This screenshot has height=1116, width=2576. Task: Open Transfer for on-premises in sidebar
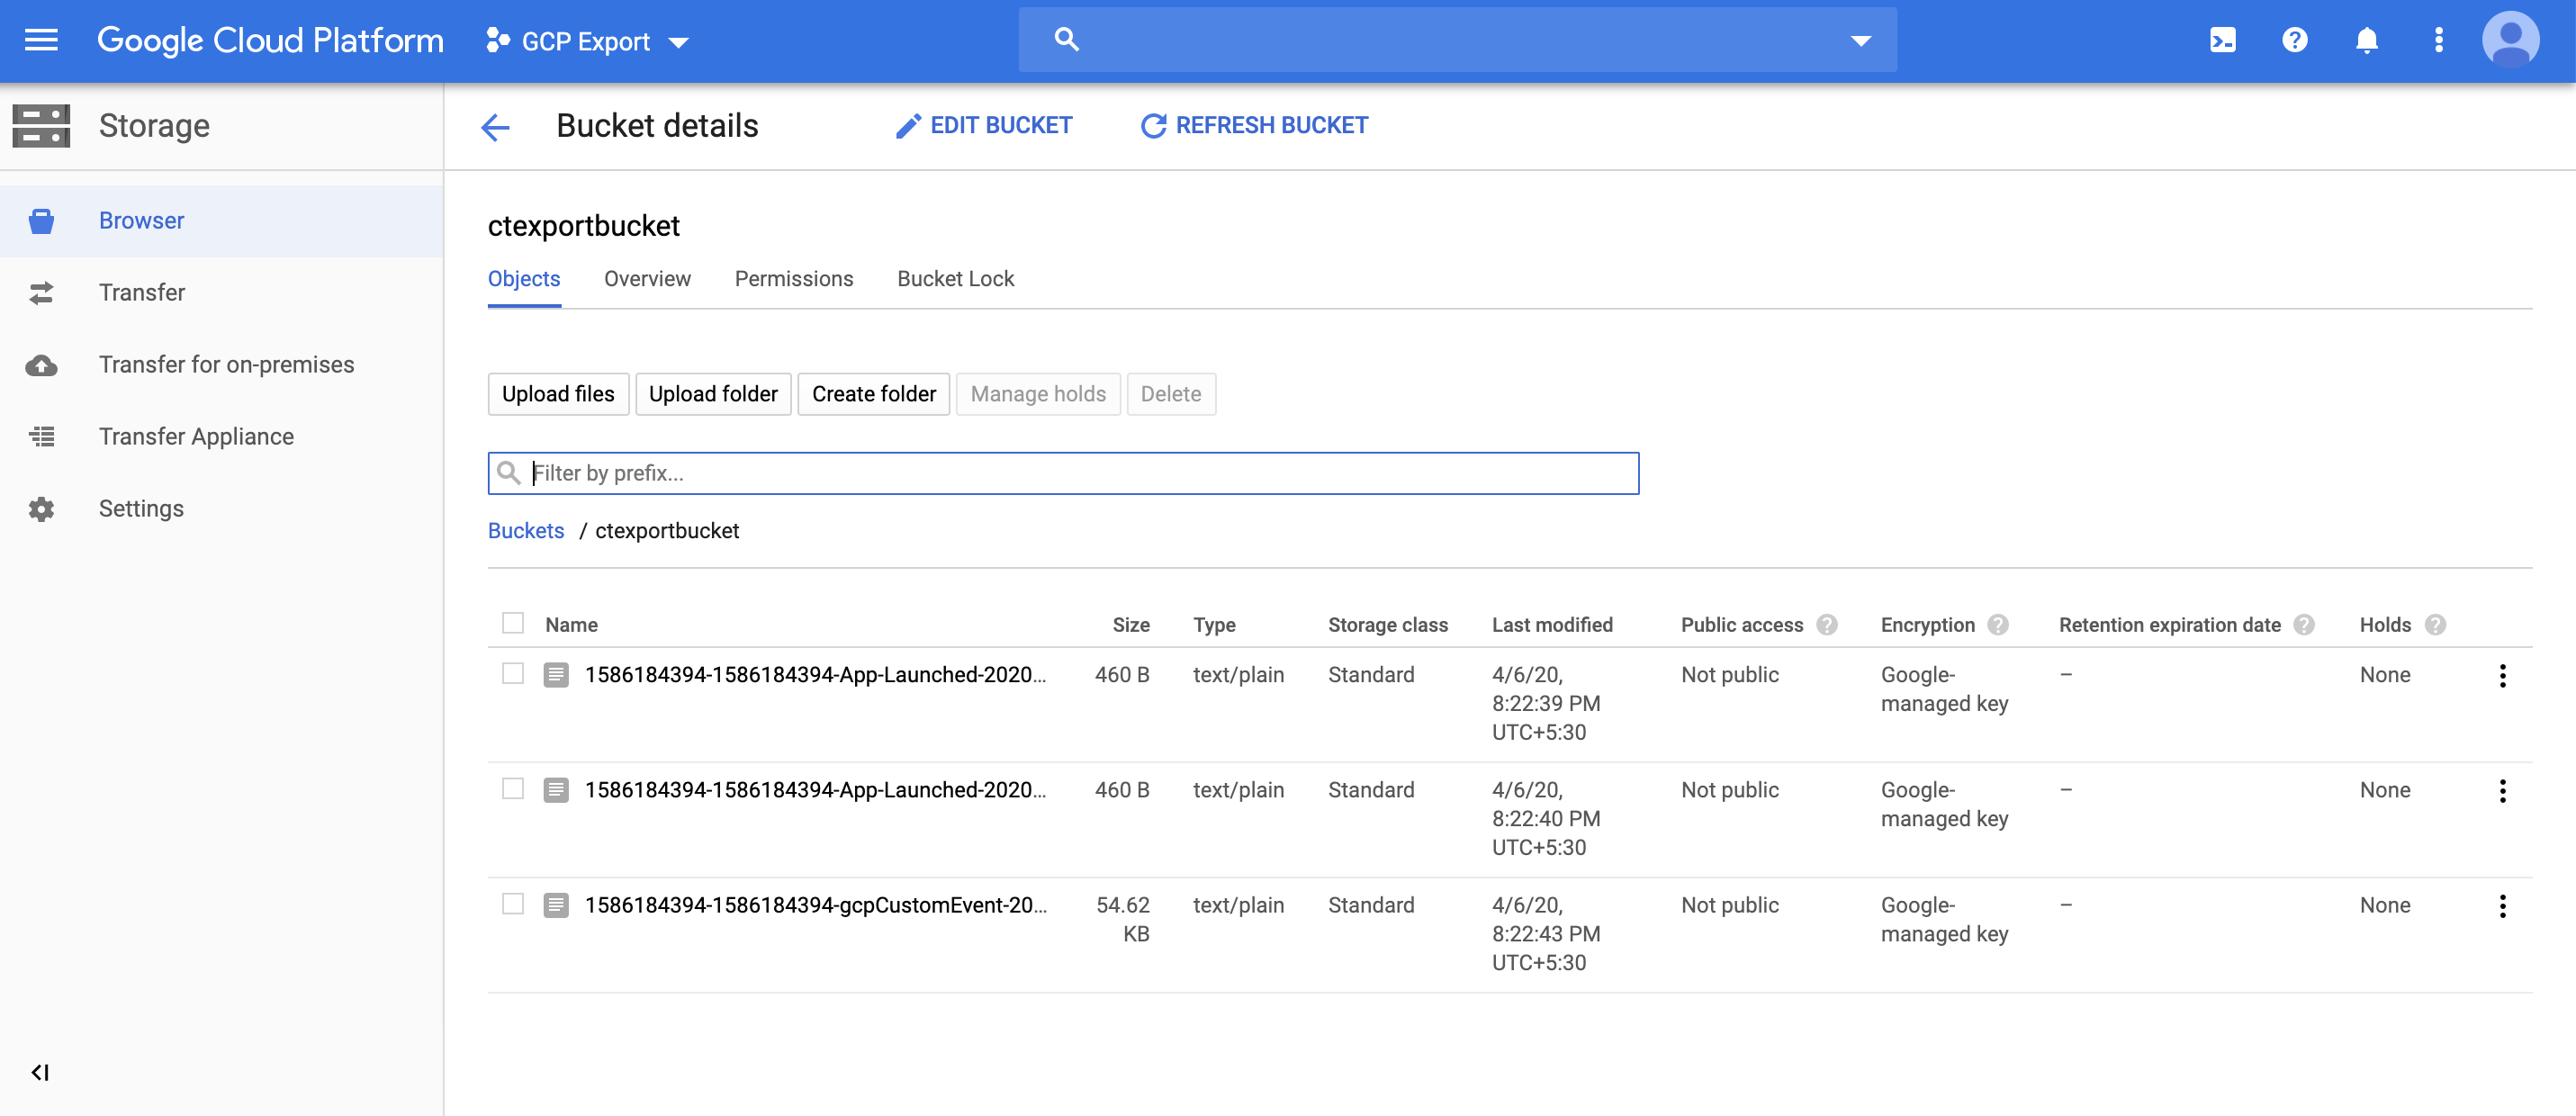point(222,365)
